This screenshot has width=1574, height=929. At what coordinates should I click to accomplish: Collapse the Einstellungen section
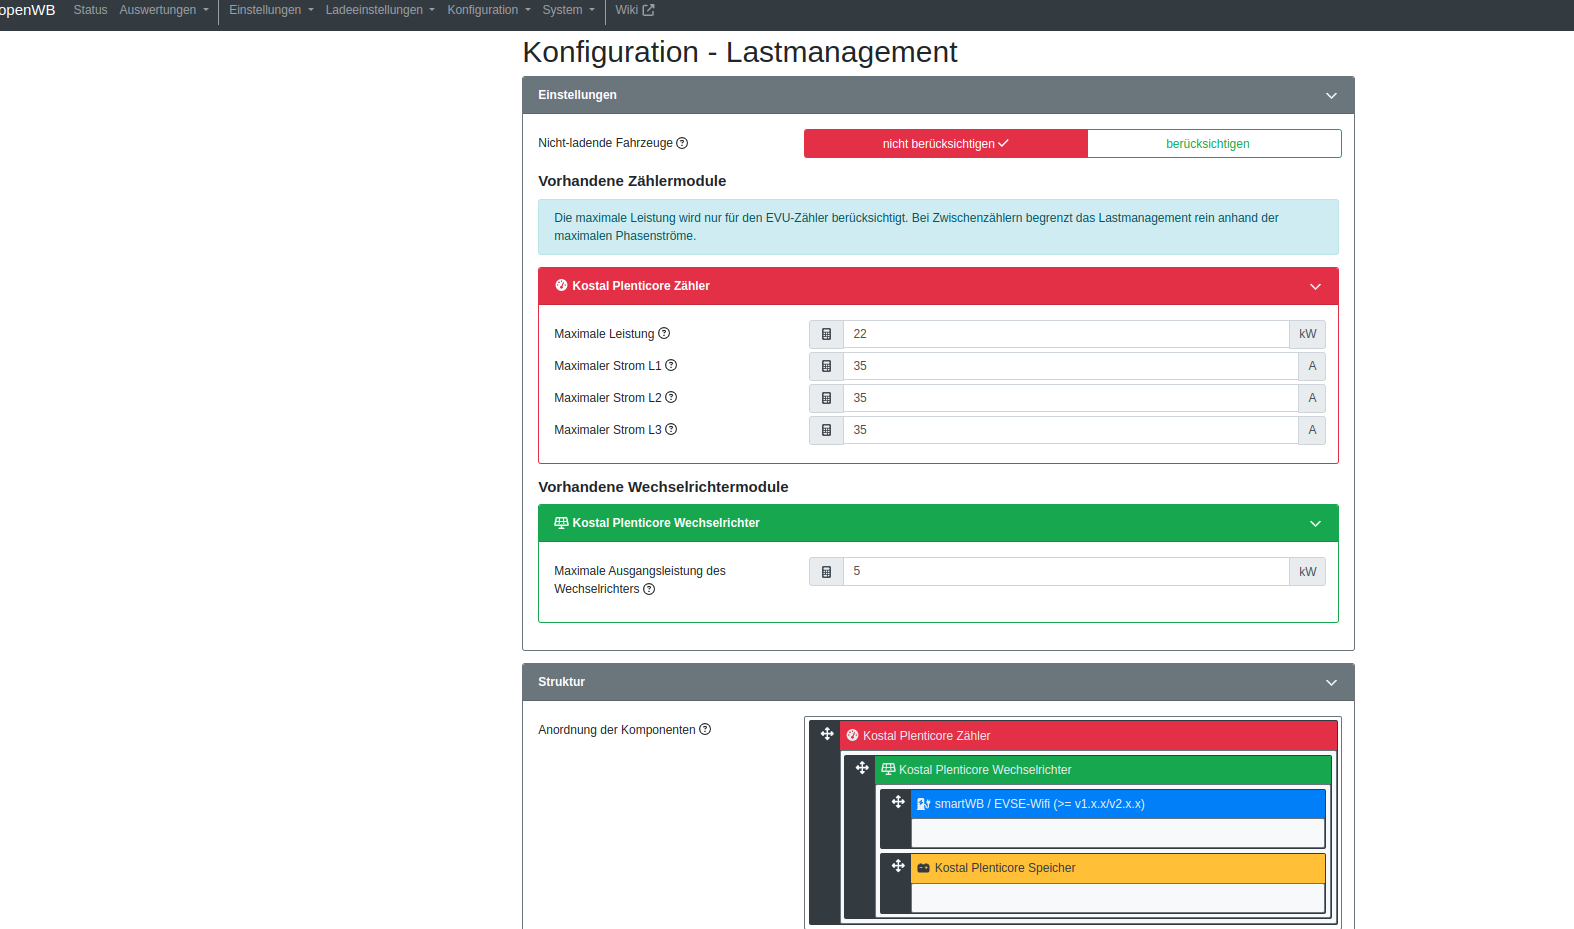[1331, 96]
